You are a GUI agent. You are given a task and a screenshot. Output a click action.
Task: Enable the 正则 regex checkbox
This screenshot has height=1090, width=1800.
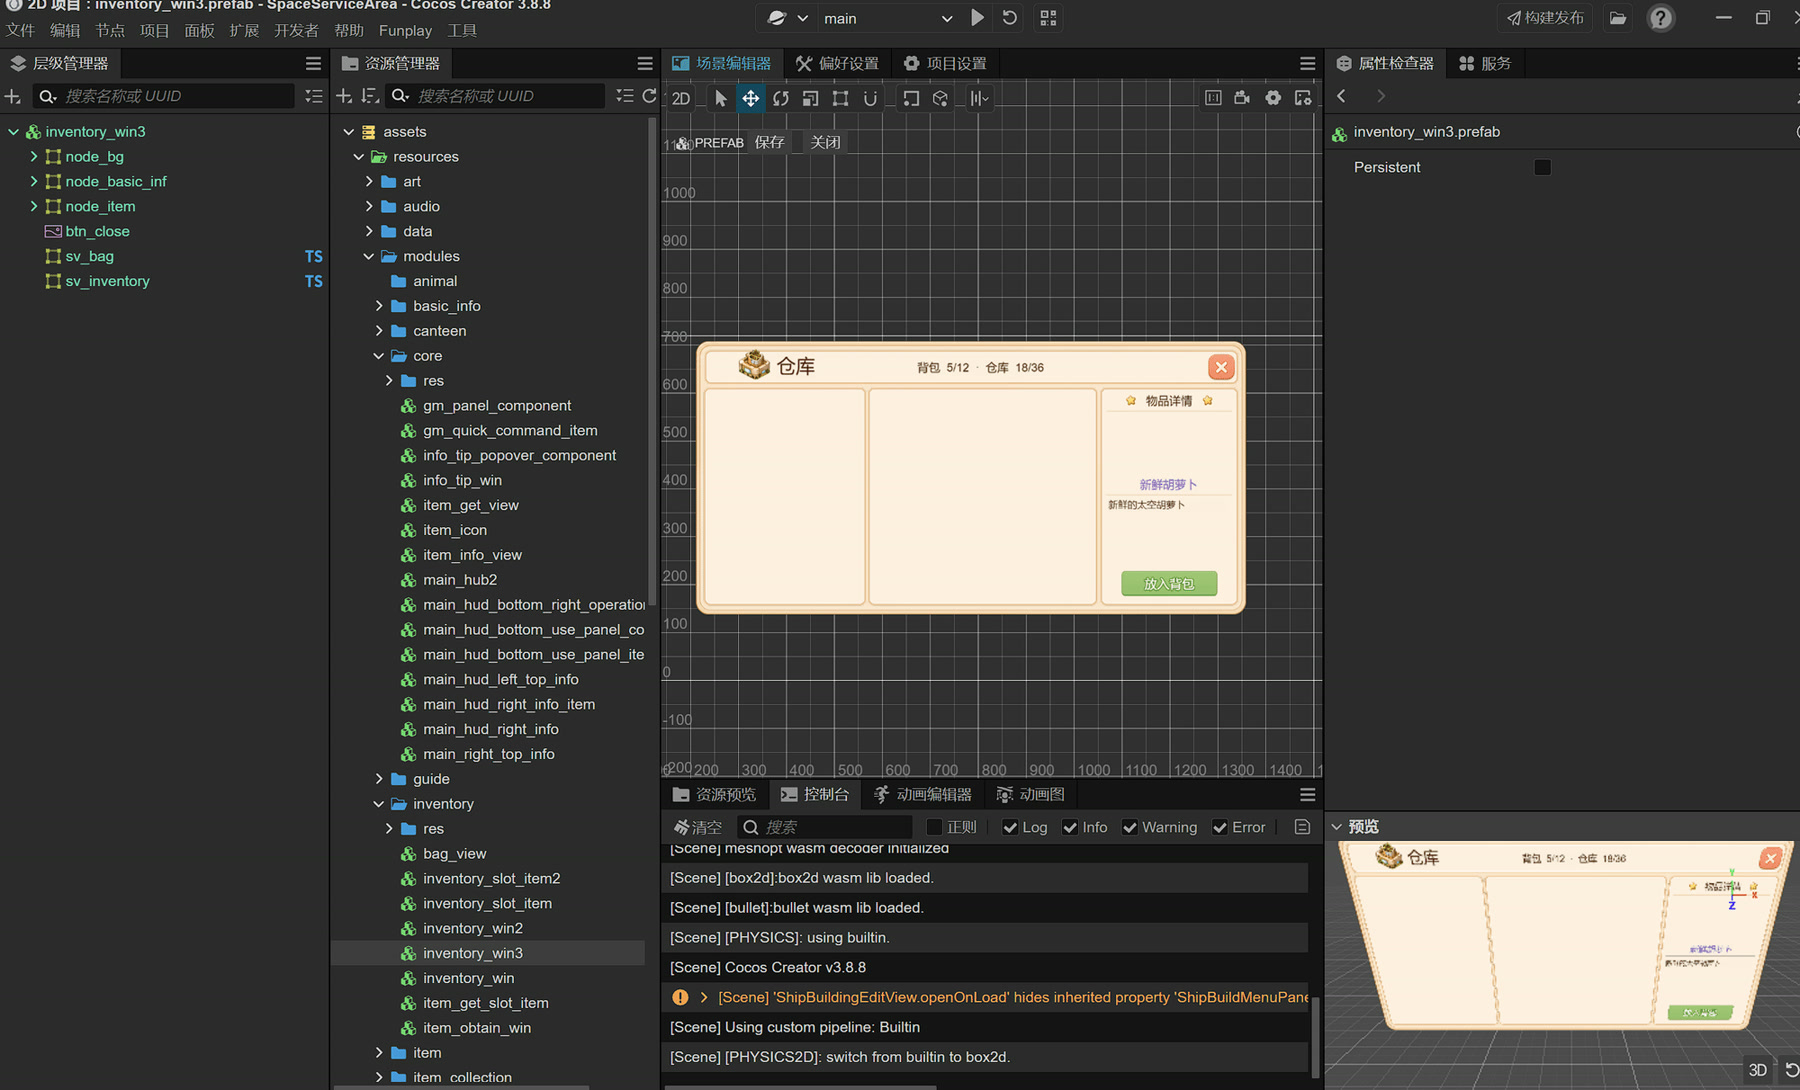coord(934,827)
